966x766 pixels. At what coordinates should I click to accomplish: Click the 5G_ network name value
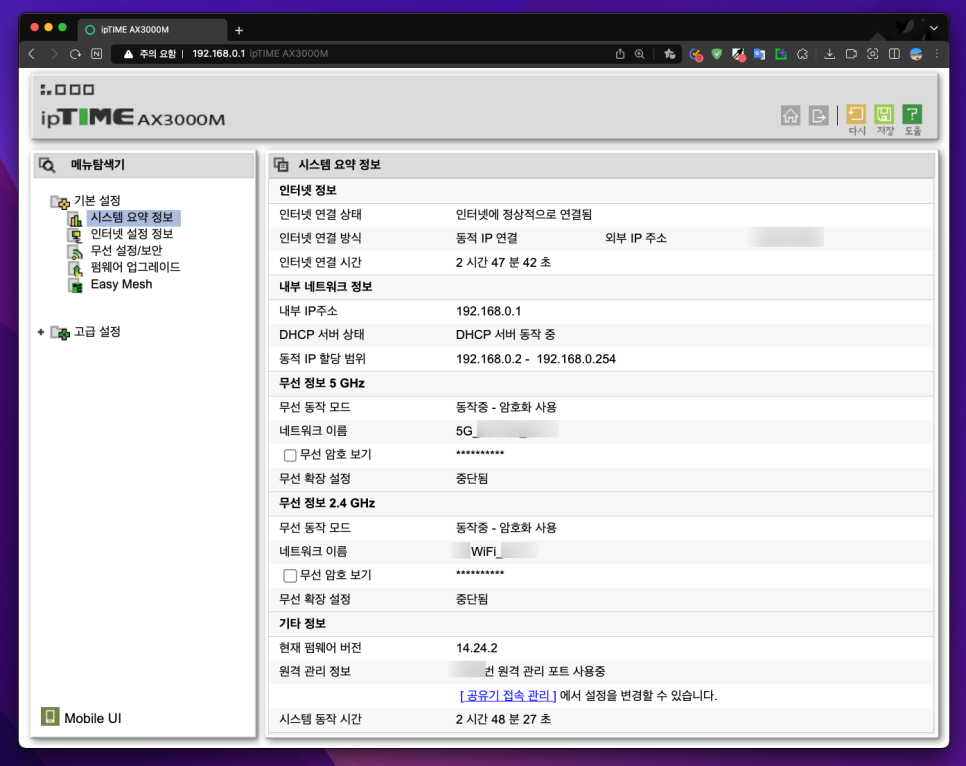(x=507, y=431)
